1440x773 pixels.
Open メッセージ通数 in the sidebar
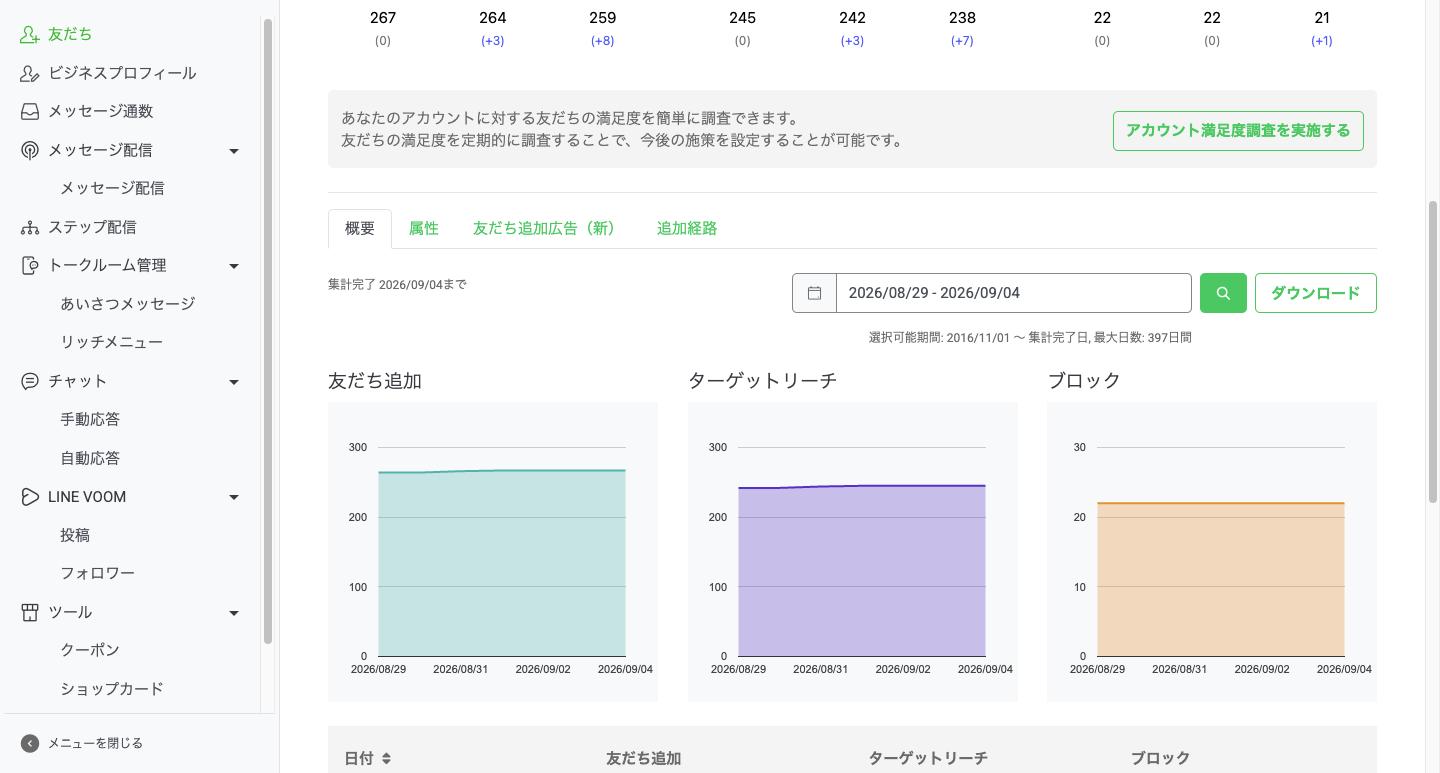pos(100,111)
